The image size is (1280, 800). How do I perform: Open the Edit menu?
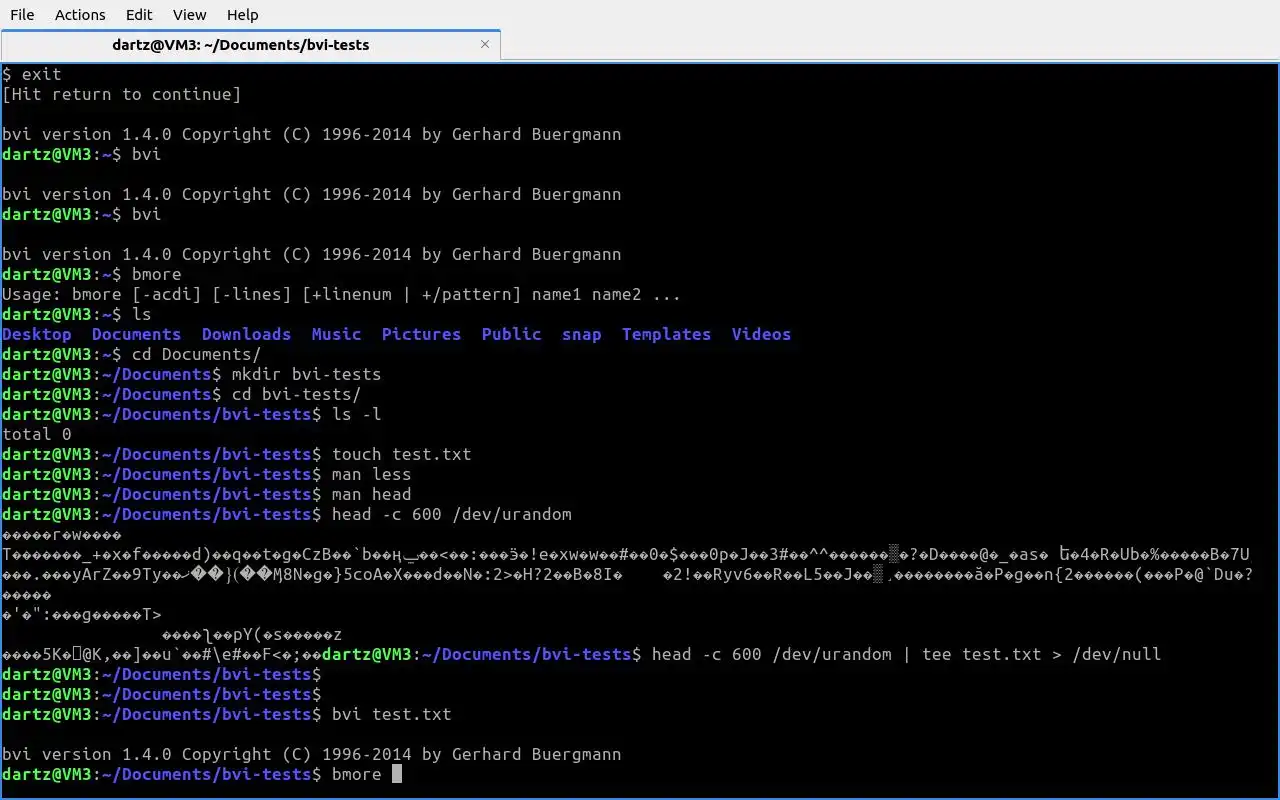(x=139, y=15)
